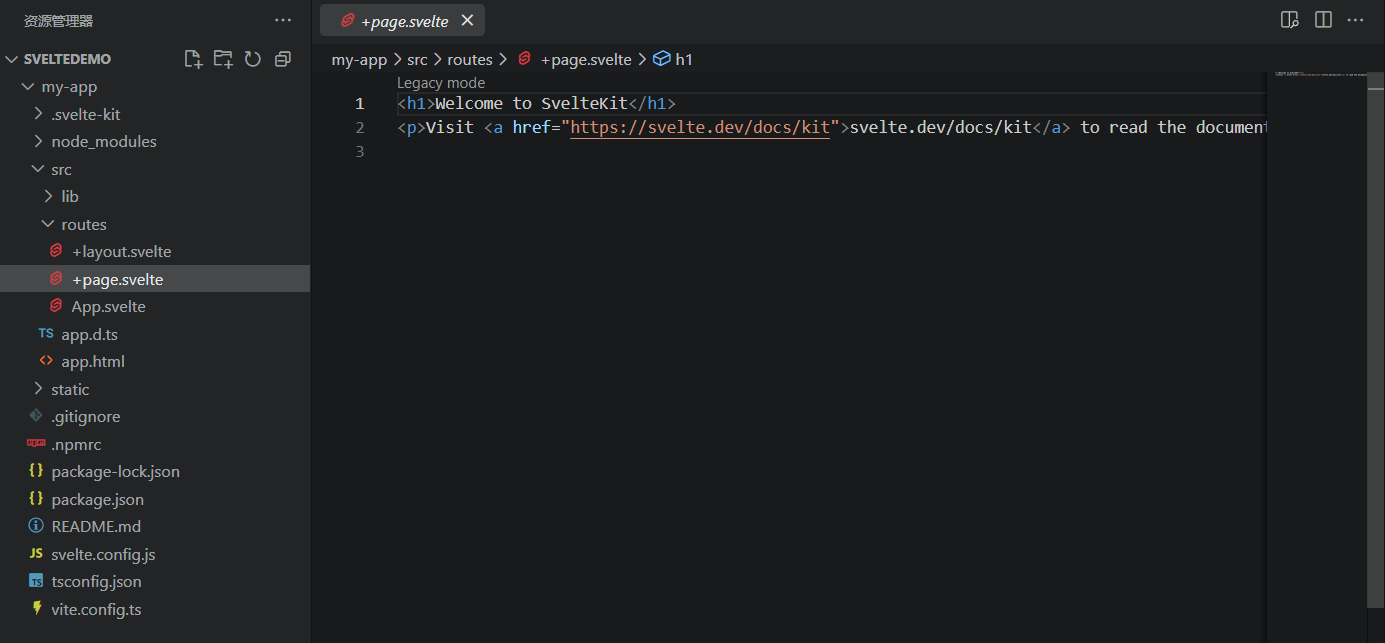Image resolution: width=1385 pixels, height=643 pixels.
Task: Close the +page.svelte editor tab
Action: pos(467,20)
